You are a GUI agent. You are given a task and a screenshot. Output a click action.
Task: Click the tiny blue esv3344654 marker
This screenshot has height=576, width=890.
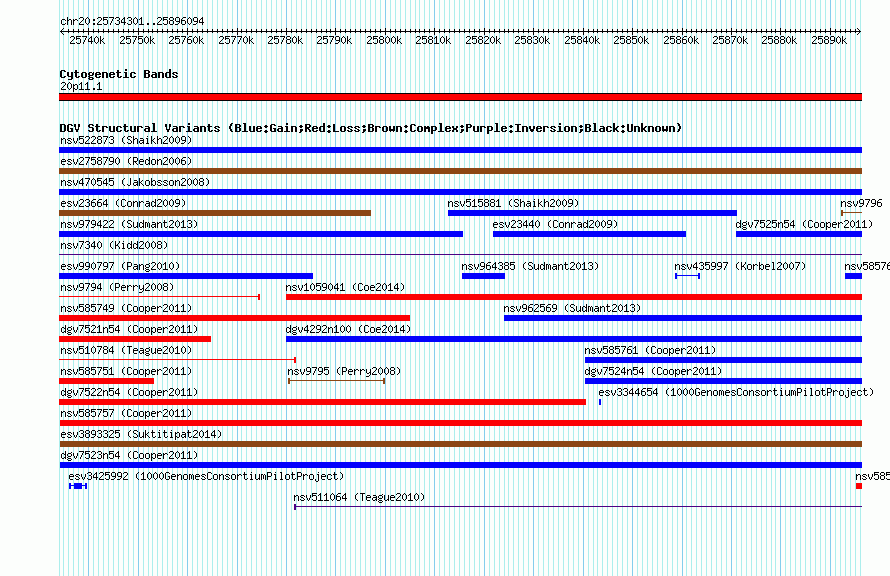pyautogui.click(x=600, y=402)
